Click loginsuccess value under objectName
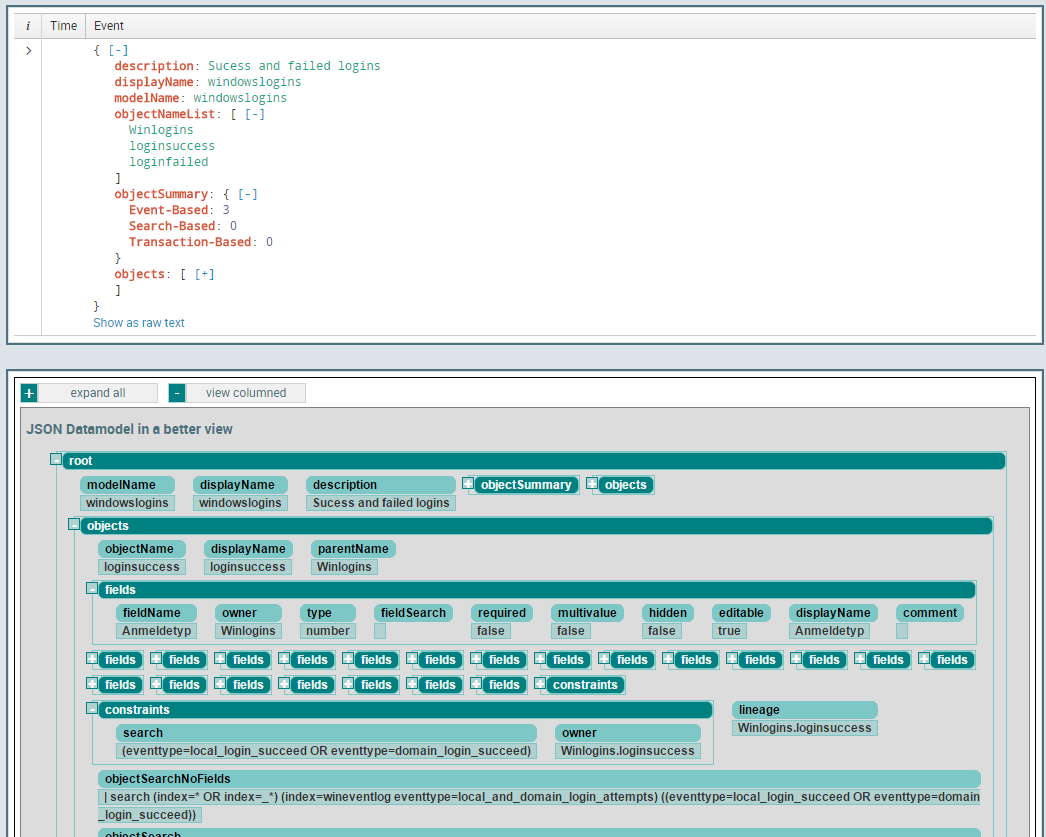This screenshot has width=1046, height=837. coord(142,567)
